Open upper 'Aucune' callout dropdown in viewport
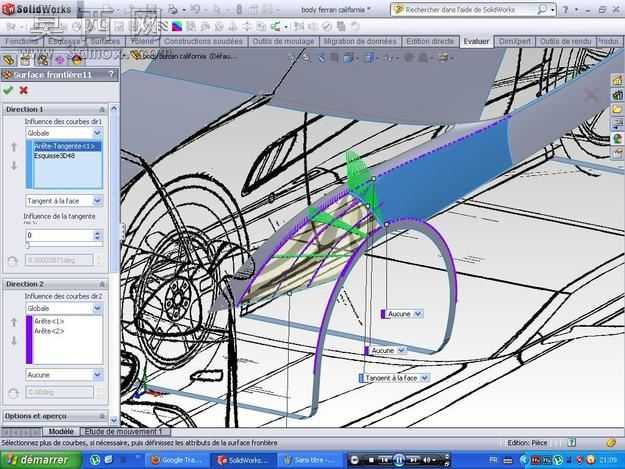625x469 pixels. pos(418,314)
